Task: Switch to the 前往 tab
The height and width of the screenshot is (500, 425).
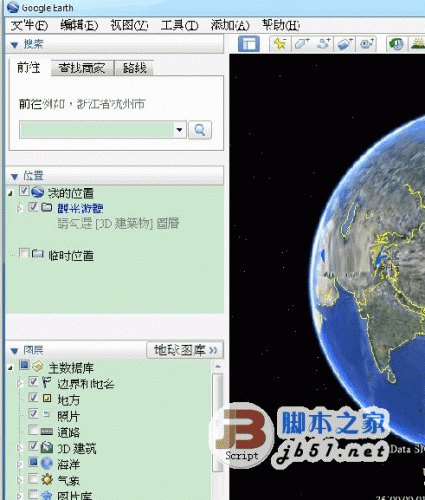Action: click(29, 68)
